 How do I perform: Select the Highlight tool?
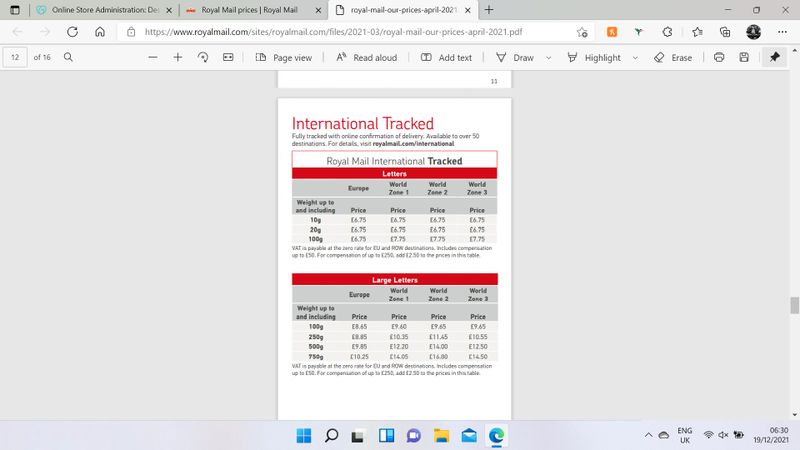tap(594, 58)
